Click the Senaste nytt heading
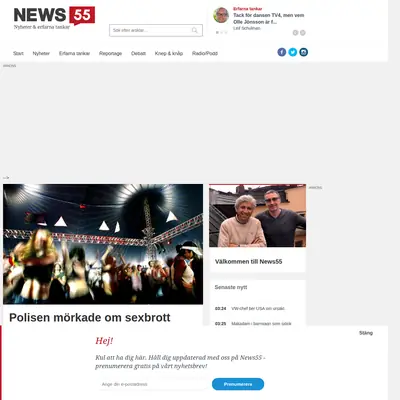 [x=231, y=287]
